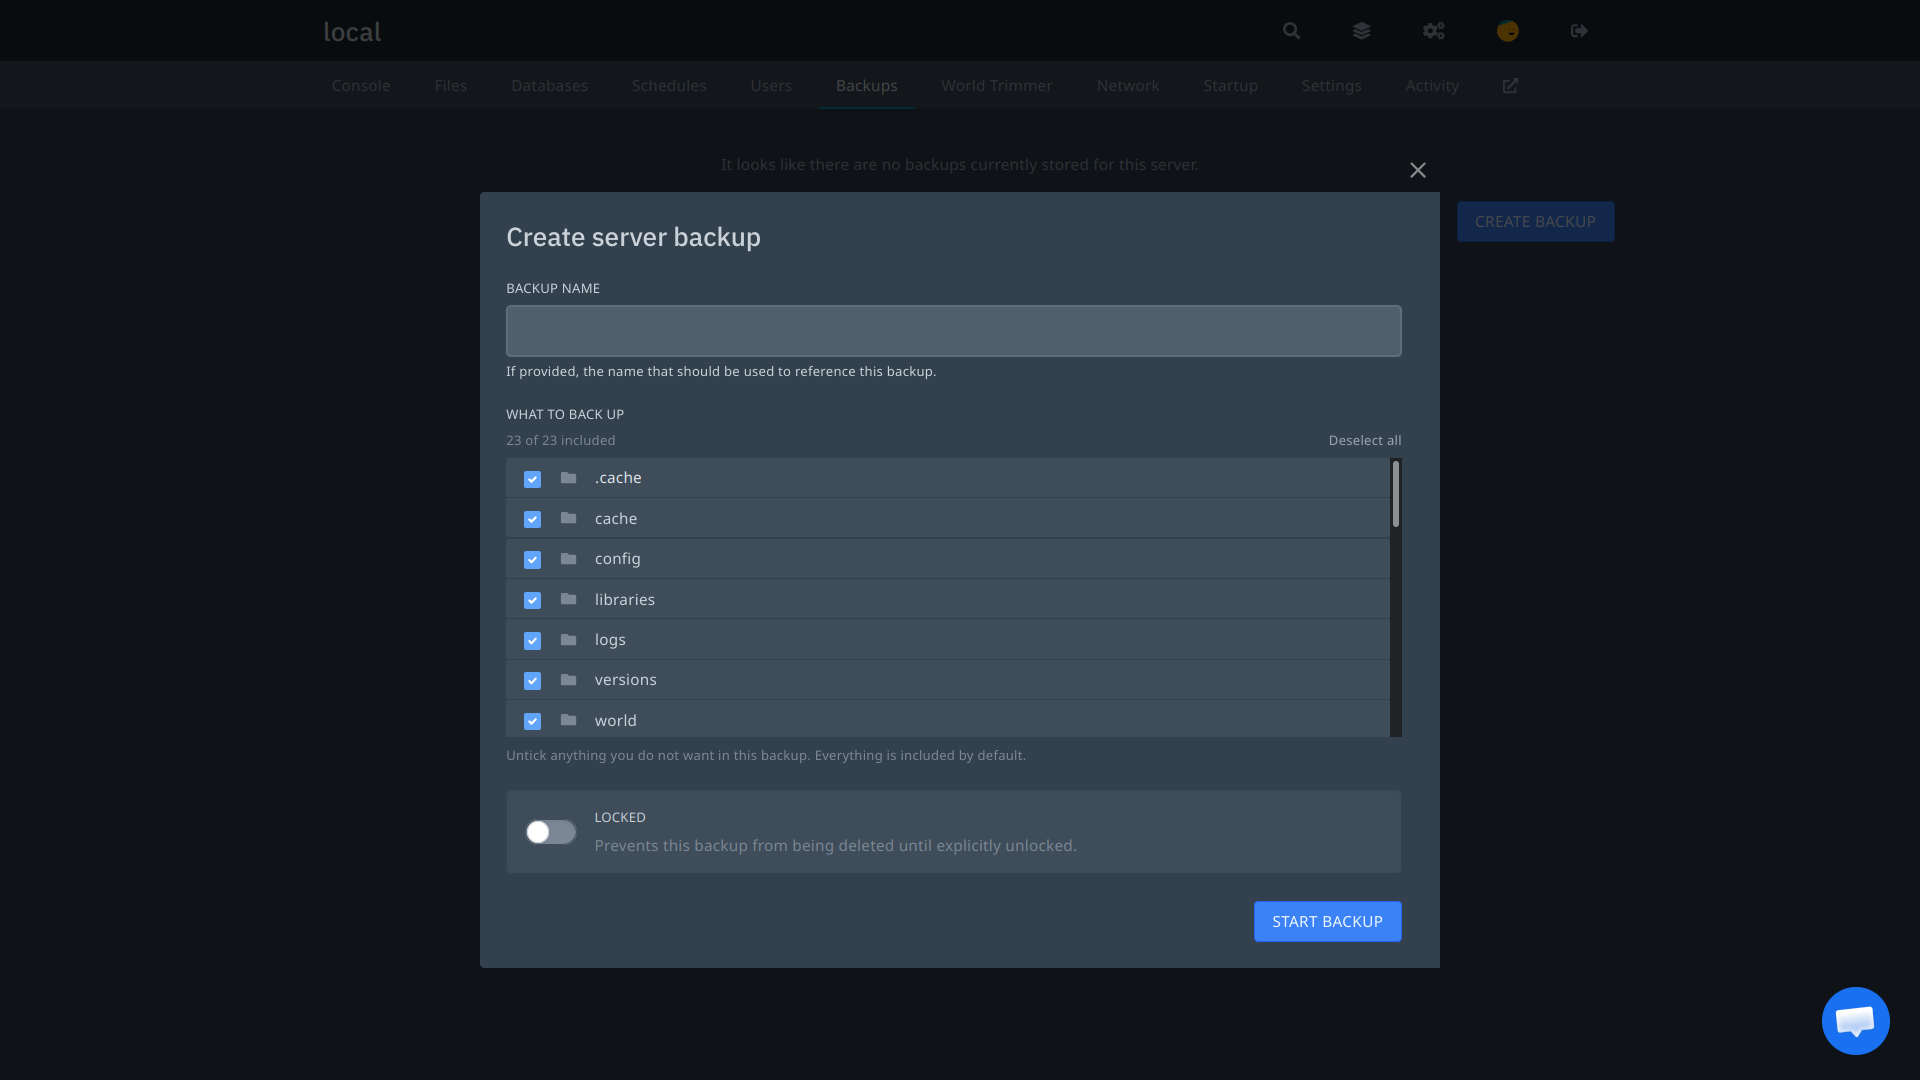The height and width of the screenshot is (1080, 1920).
Task: Uncheck the versions folder checkbox
Action: [x=532, y=681]
